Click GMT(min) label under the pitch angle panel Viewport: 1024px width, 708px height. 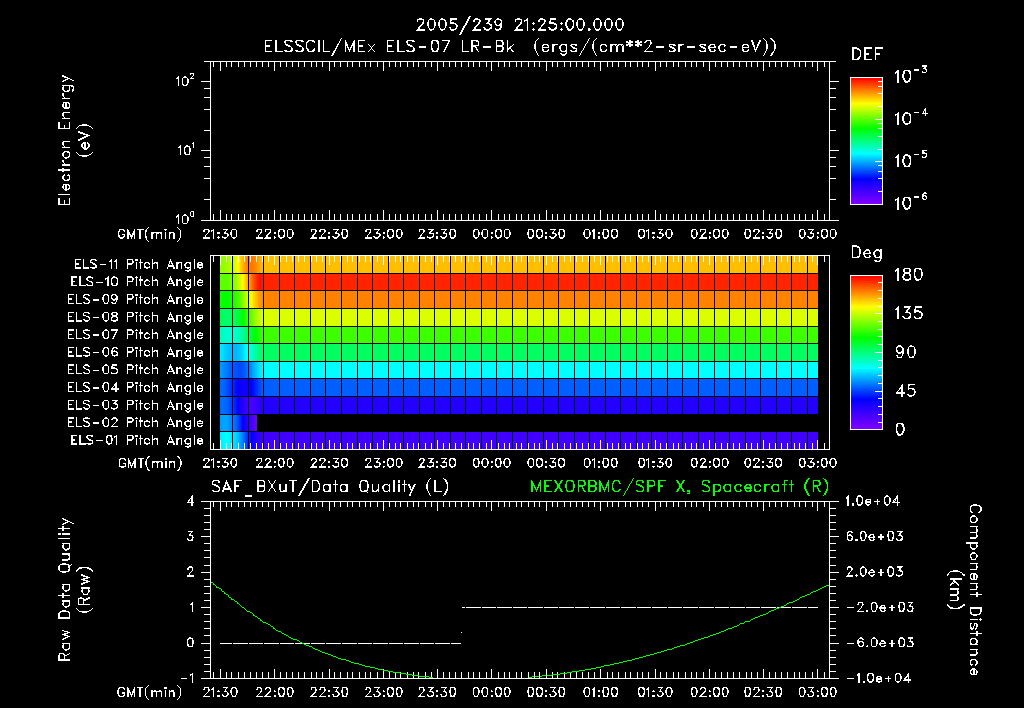tap(150, 464)
